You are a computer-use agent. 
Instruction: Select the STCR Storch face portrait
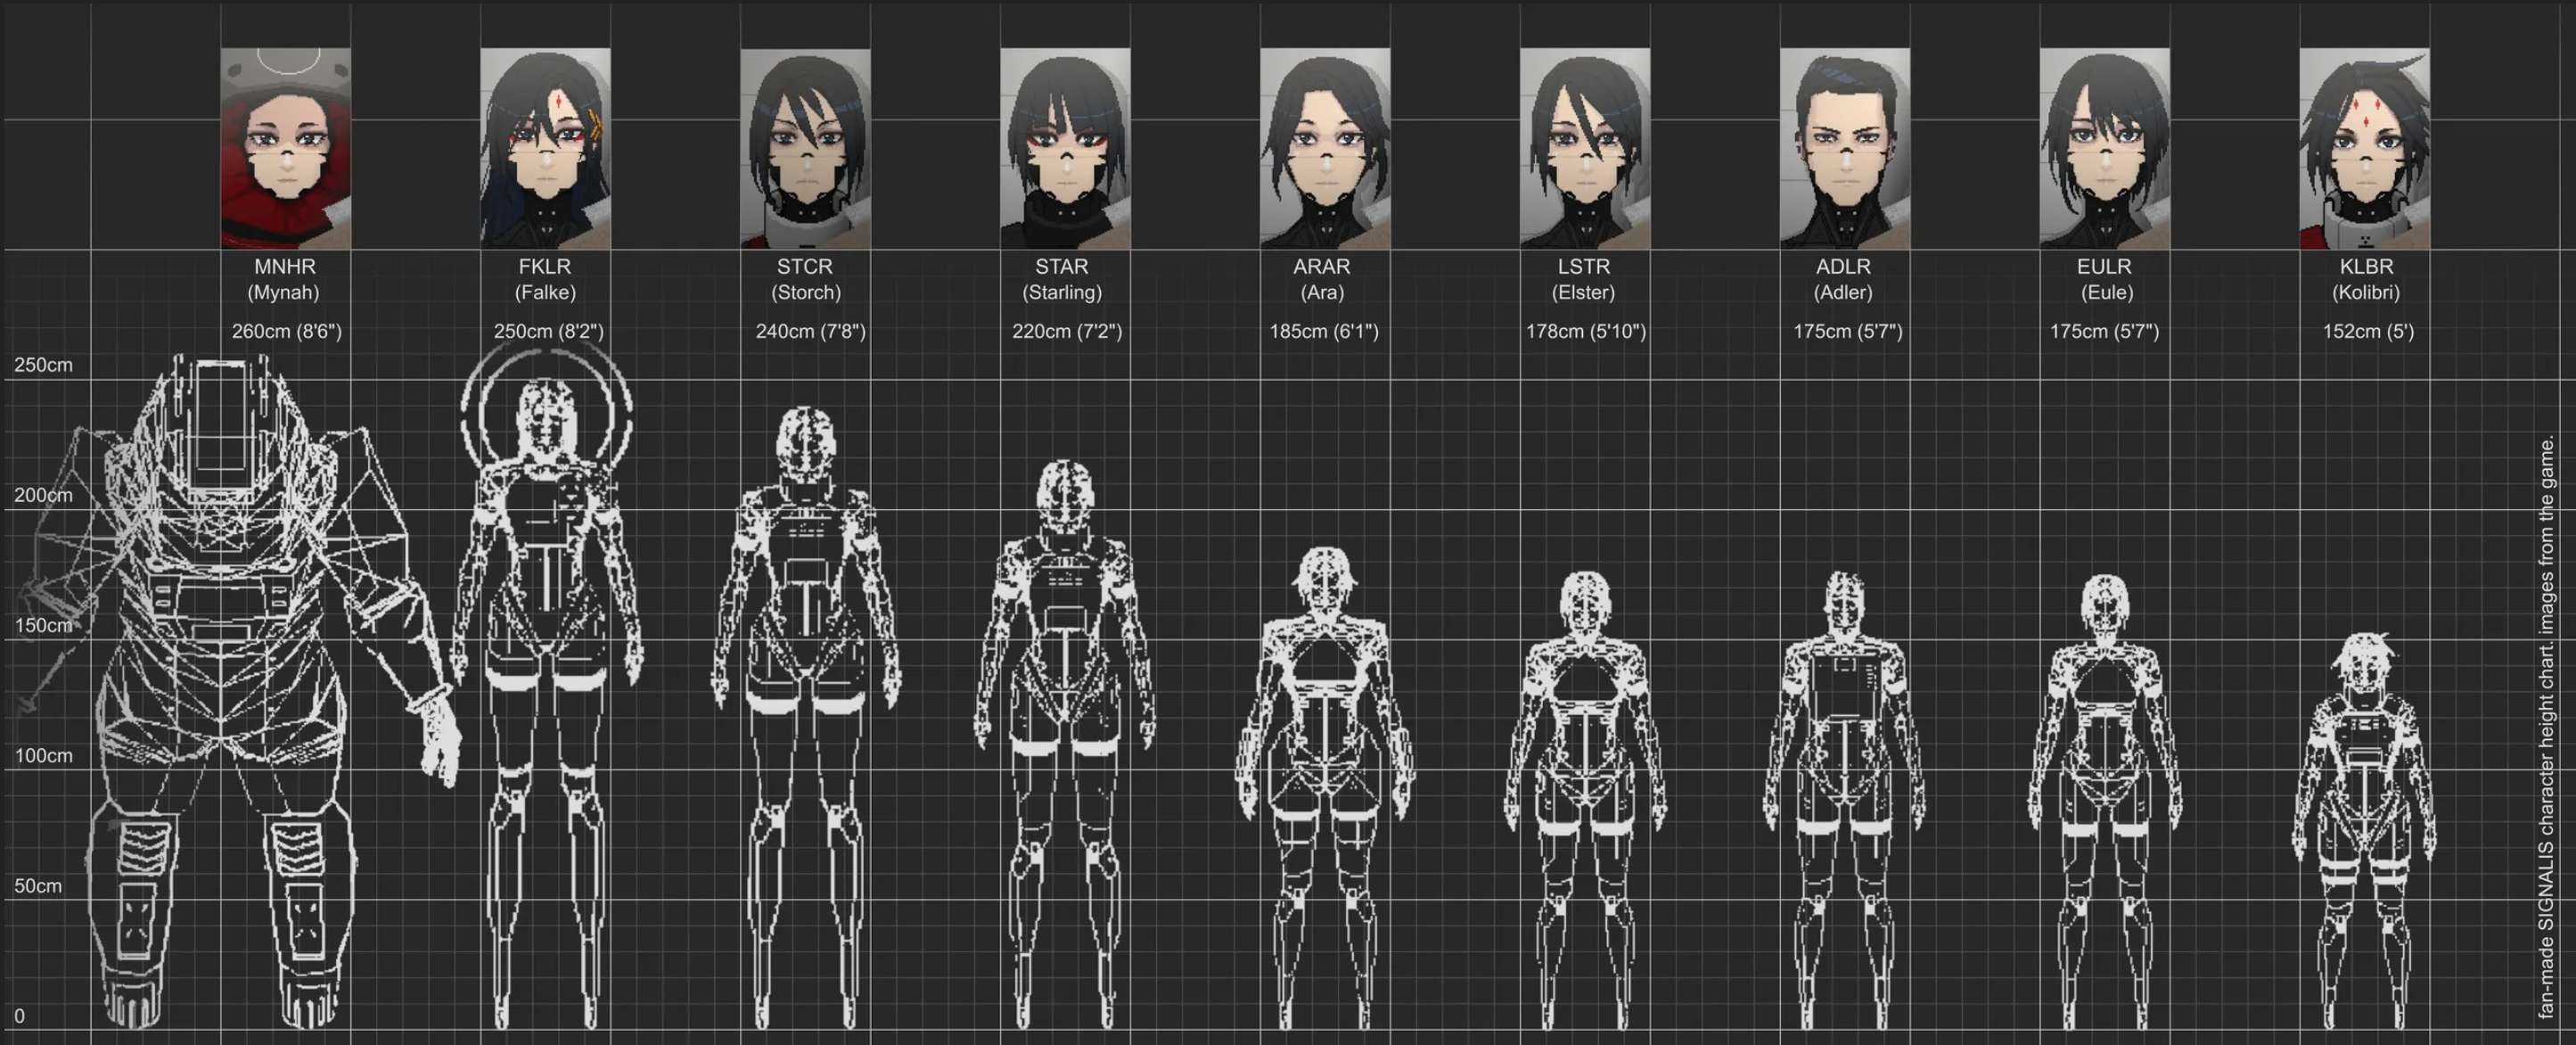click(805, 148)
